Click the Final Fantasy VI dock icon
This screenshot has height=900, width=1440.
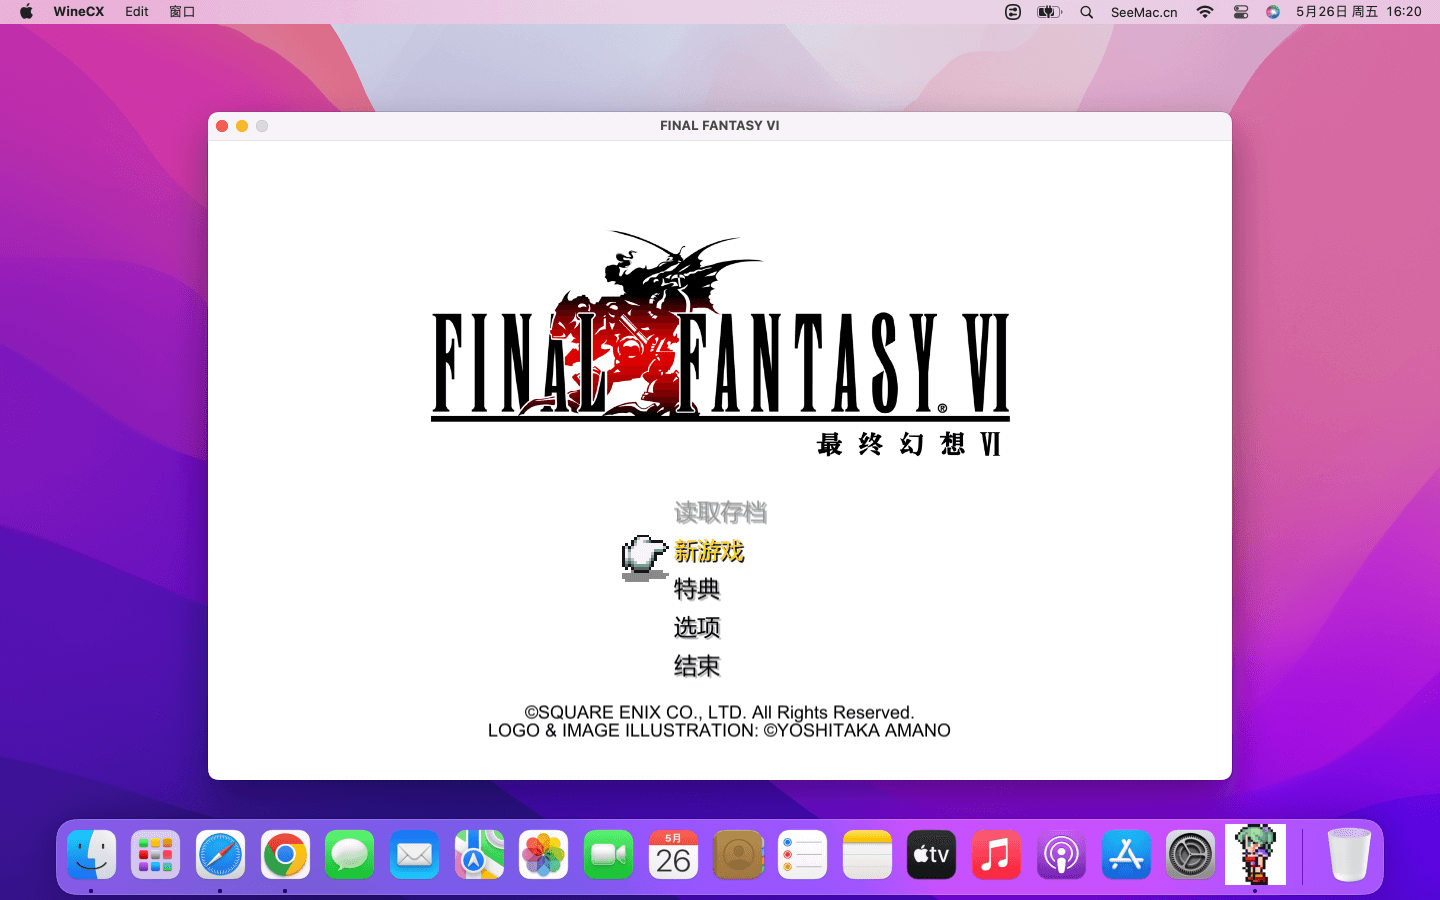1255,855
